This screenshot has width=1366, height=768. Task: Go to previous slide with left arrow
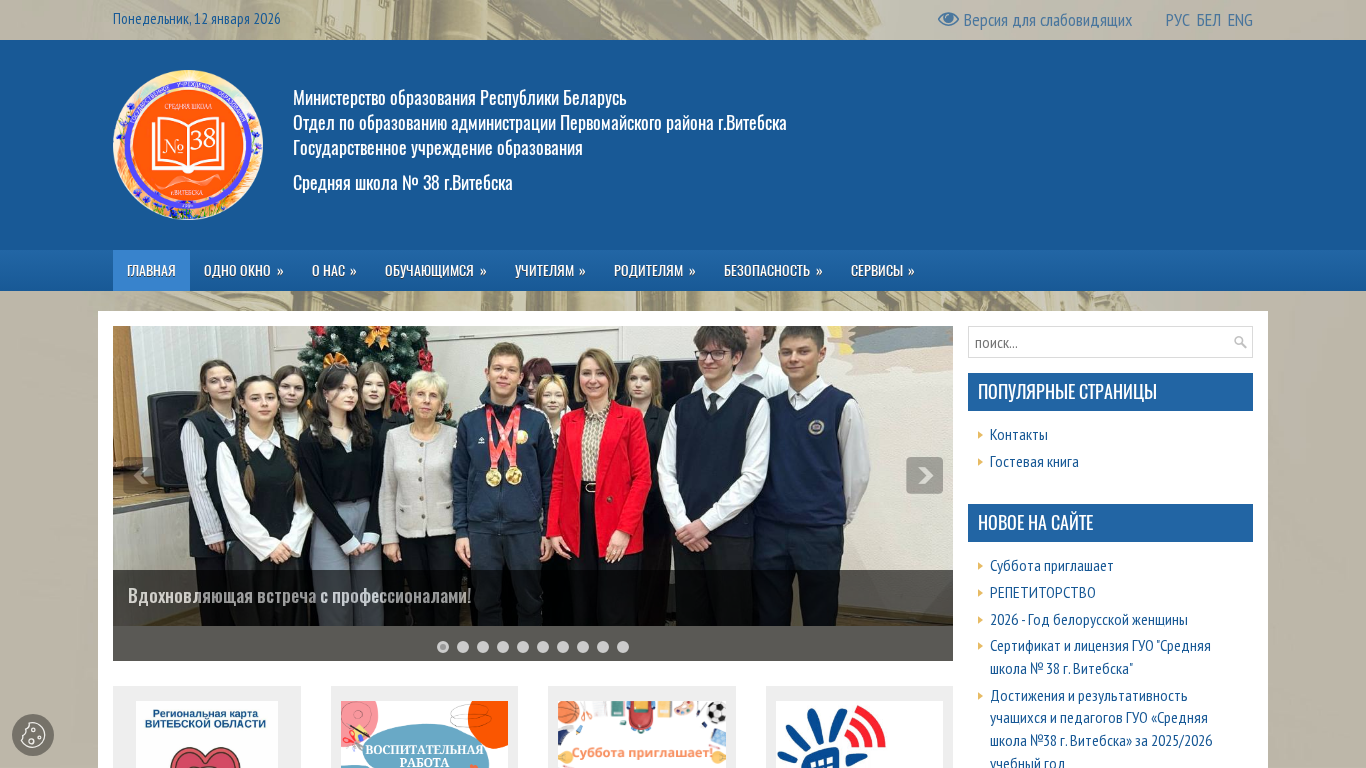click(x=141, y=476)
